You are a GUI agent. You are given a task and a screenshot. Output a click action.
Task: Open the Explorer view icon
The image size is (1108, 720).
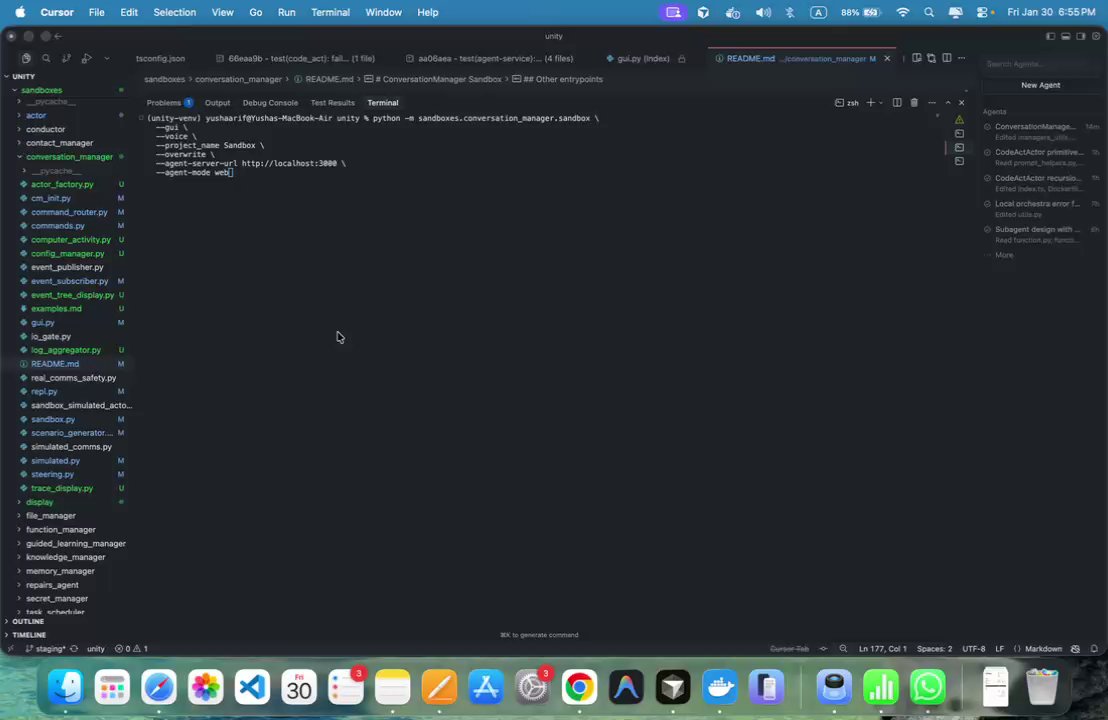point(26,59)
